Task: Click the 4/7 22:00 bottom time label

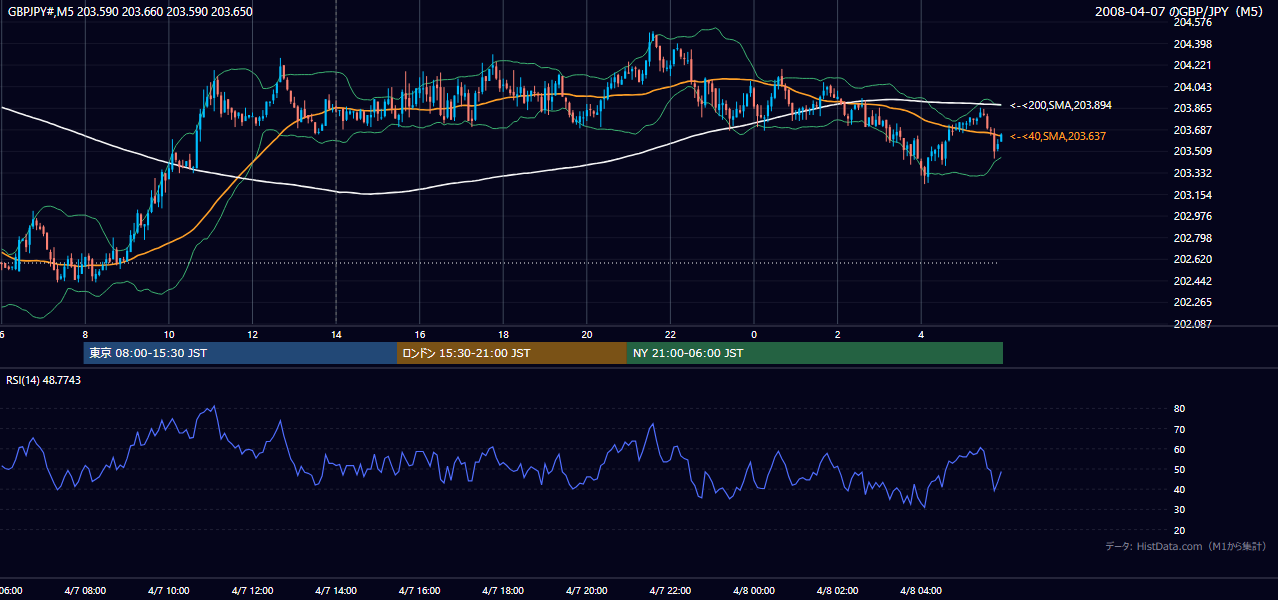Action: point(671,591)
